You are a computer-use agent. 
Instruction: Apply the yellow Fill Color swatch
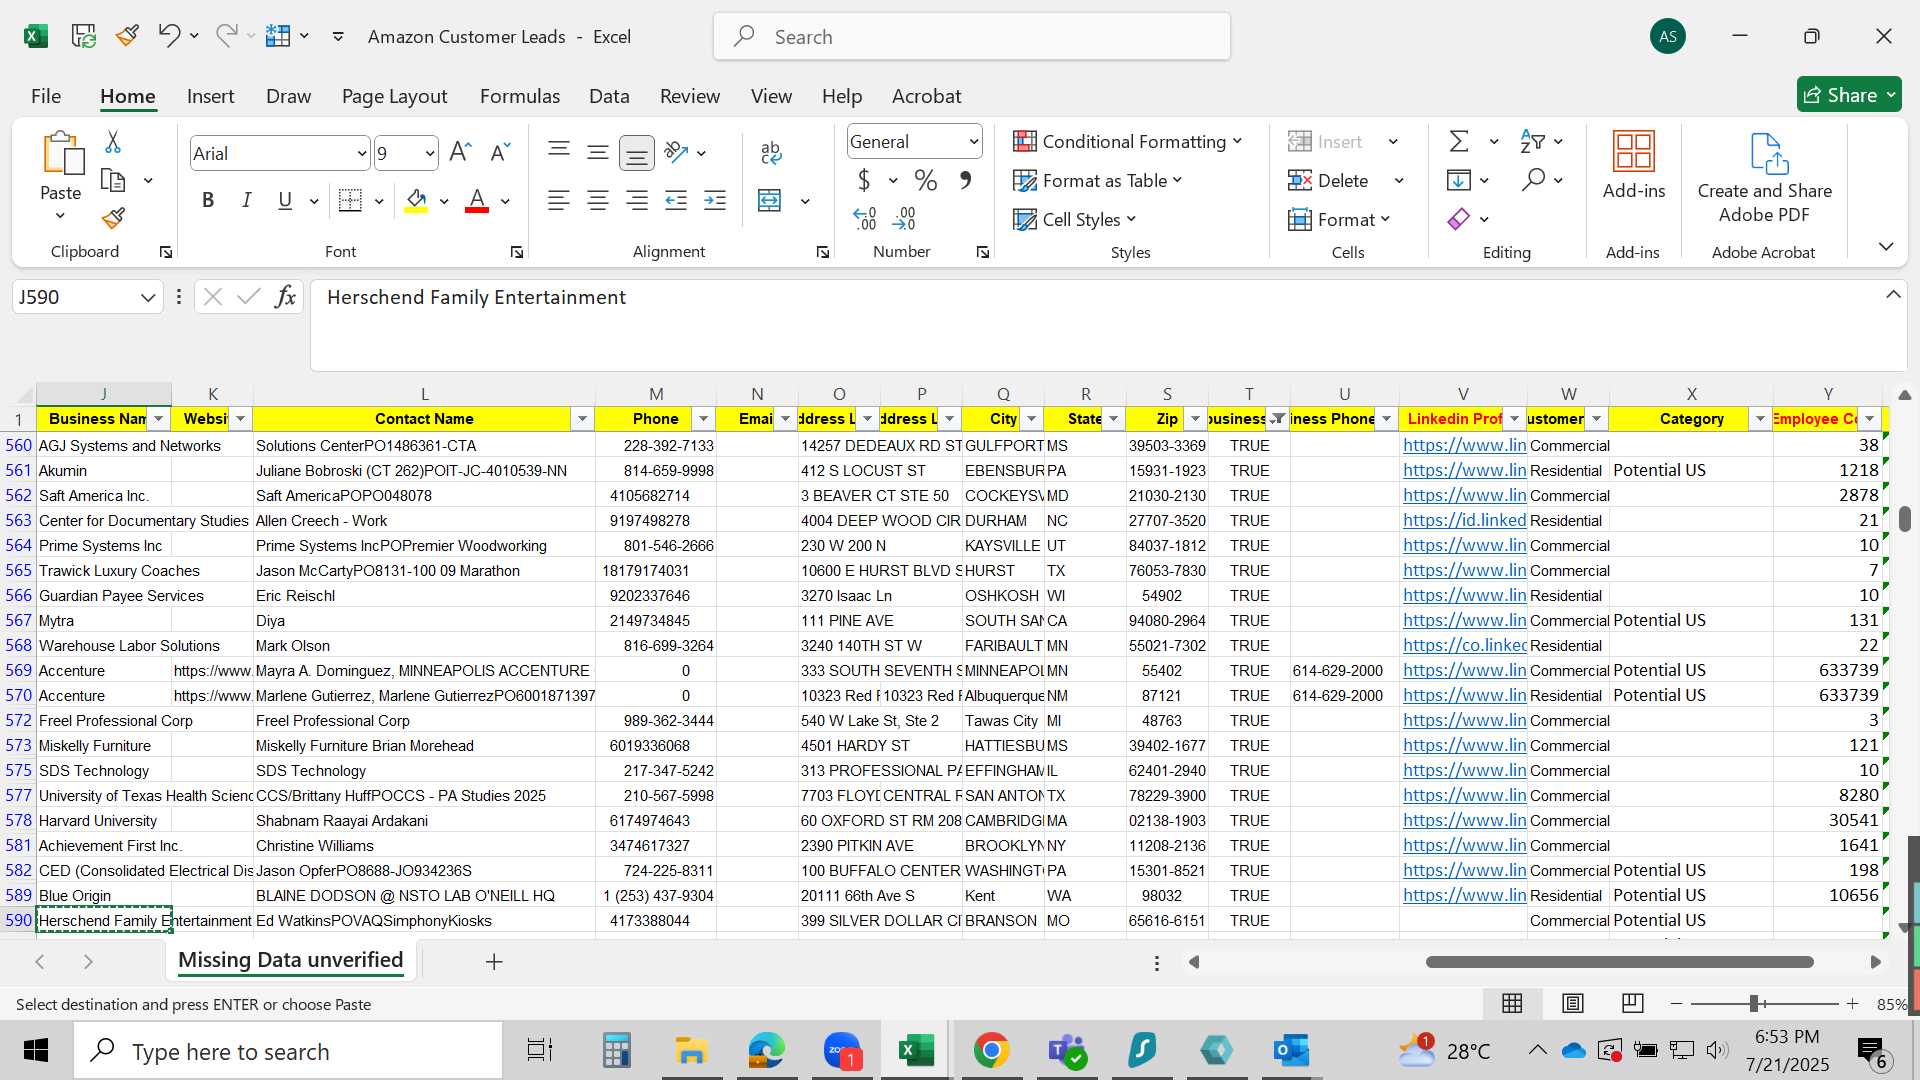point(416,201)
